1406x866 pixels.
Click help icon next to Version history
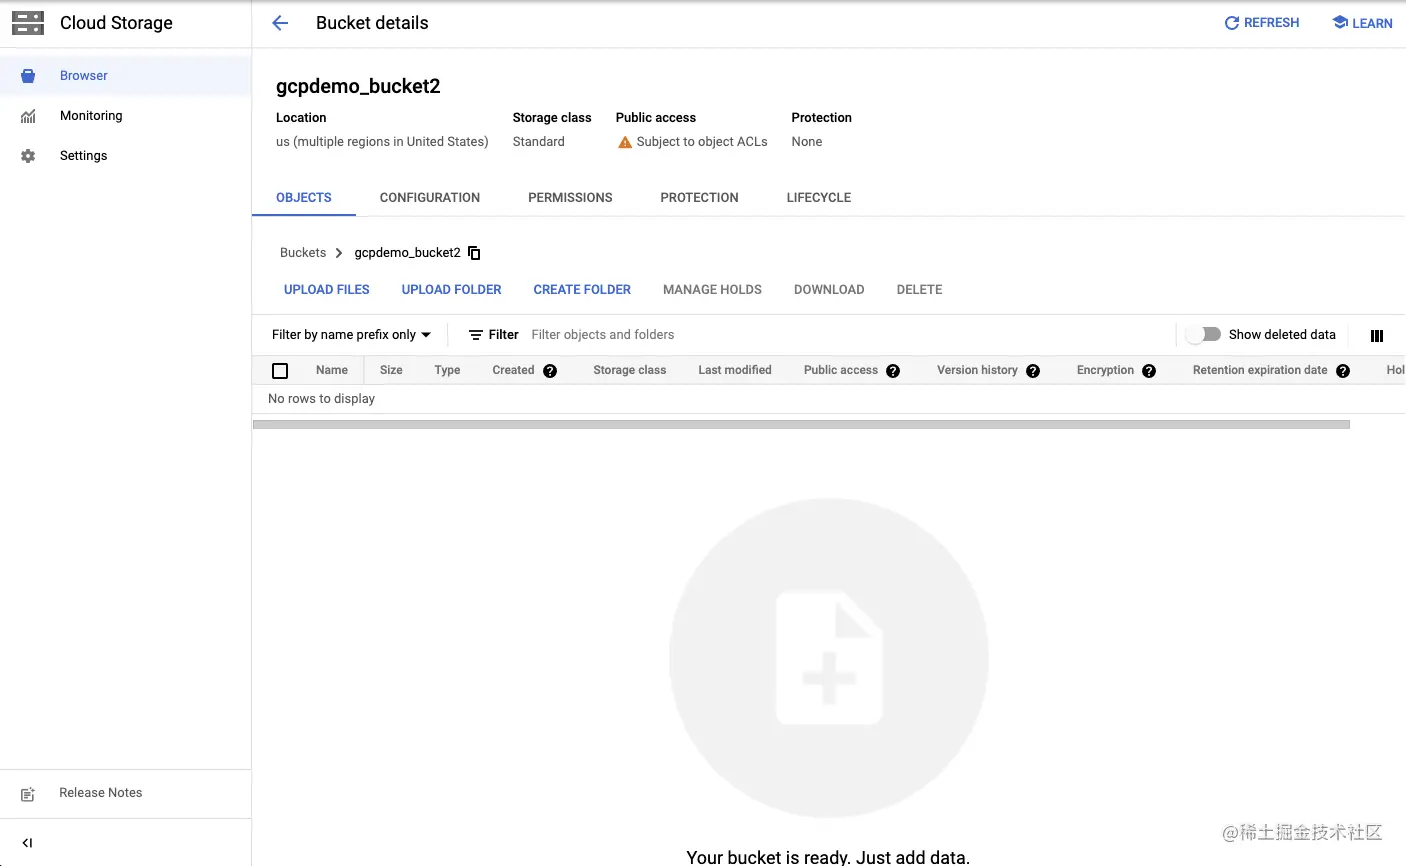[1033, 371]
